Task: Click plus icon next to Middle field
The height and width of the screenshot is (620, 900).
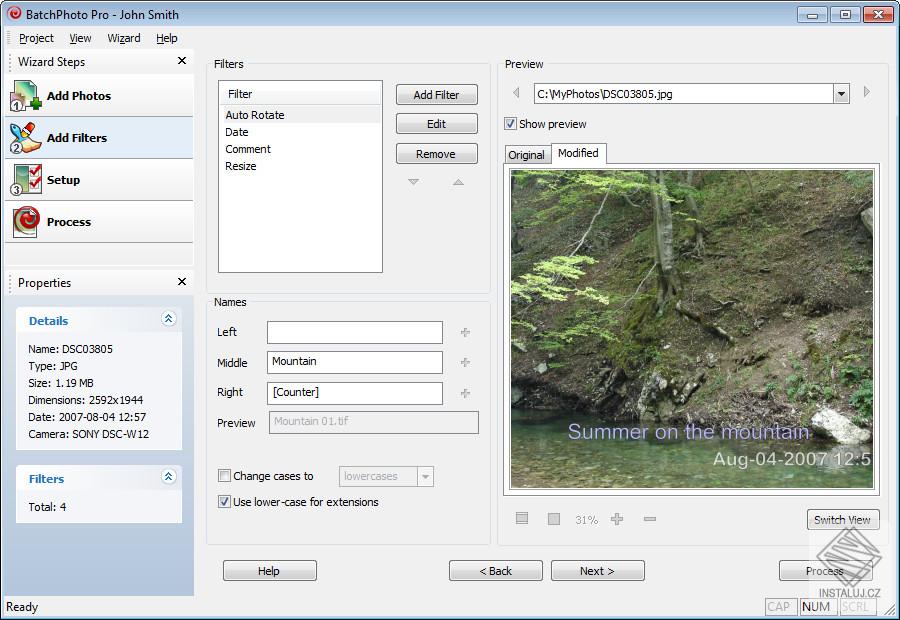Action: [465, 362]
